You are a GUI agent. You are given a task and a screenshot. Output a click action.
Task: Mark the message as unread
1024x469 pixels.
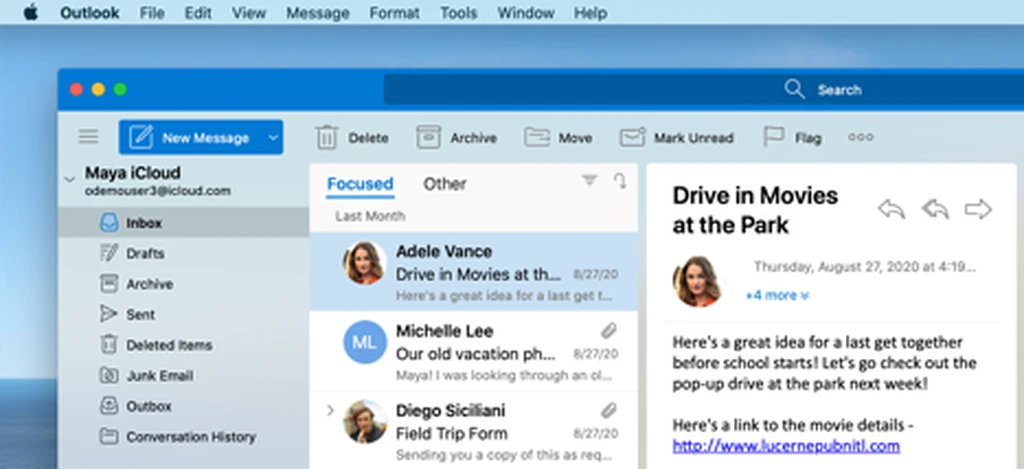[x=677, y=138]
